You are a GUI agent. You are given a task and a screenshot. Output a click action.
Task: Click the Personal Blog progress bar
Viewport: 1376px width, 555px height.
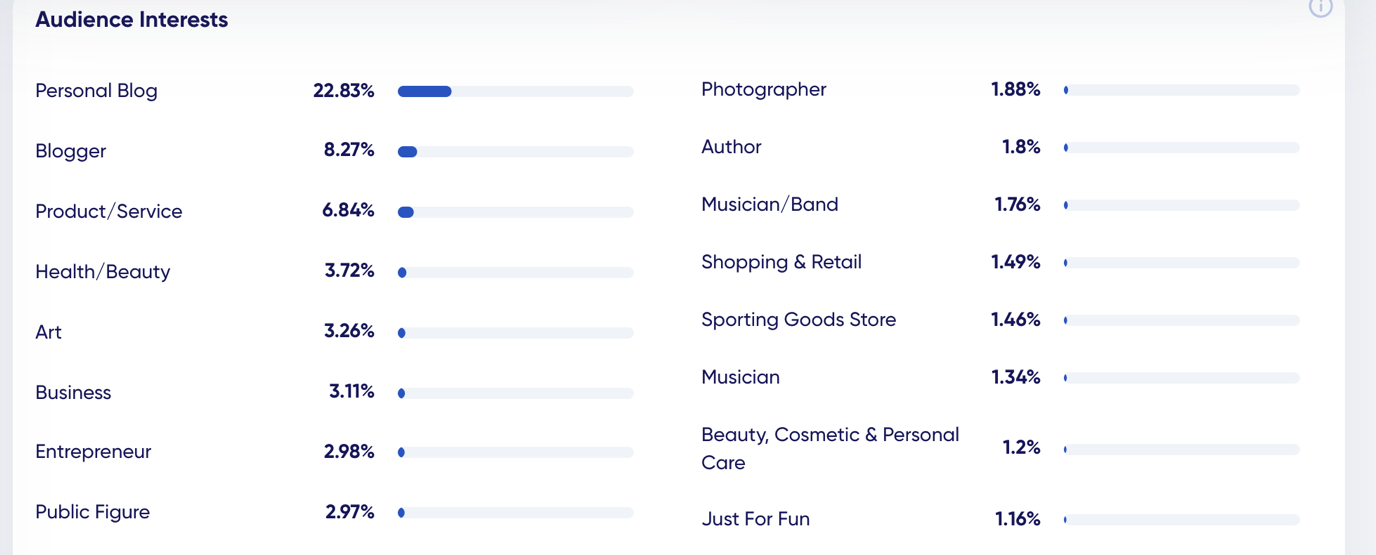coord(516,91)
